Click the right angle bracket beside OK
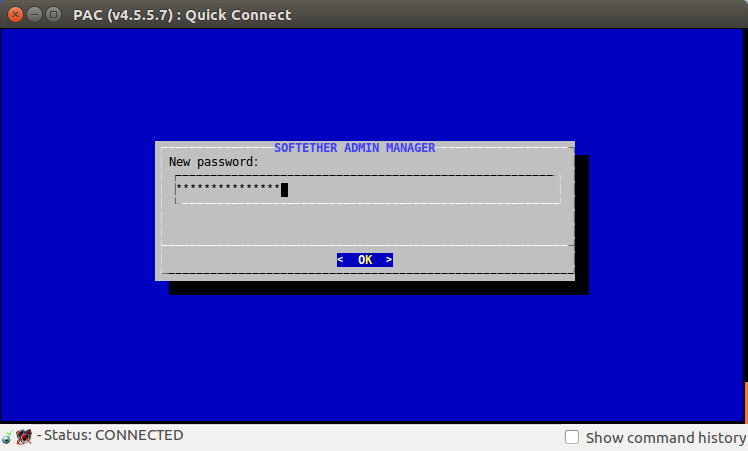The image size is (748, 451). click(389, 260)
